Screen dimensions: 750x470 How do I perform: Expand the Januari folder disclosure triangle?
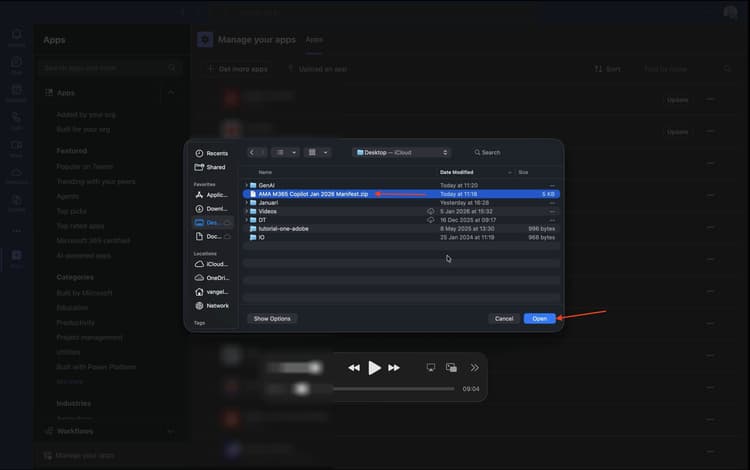(x=246, y=203)
